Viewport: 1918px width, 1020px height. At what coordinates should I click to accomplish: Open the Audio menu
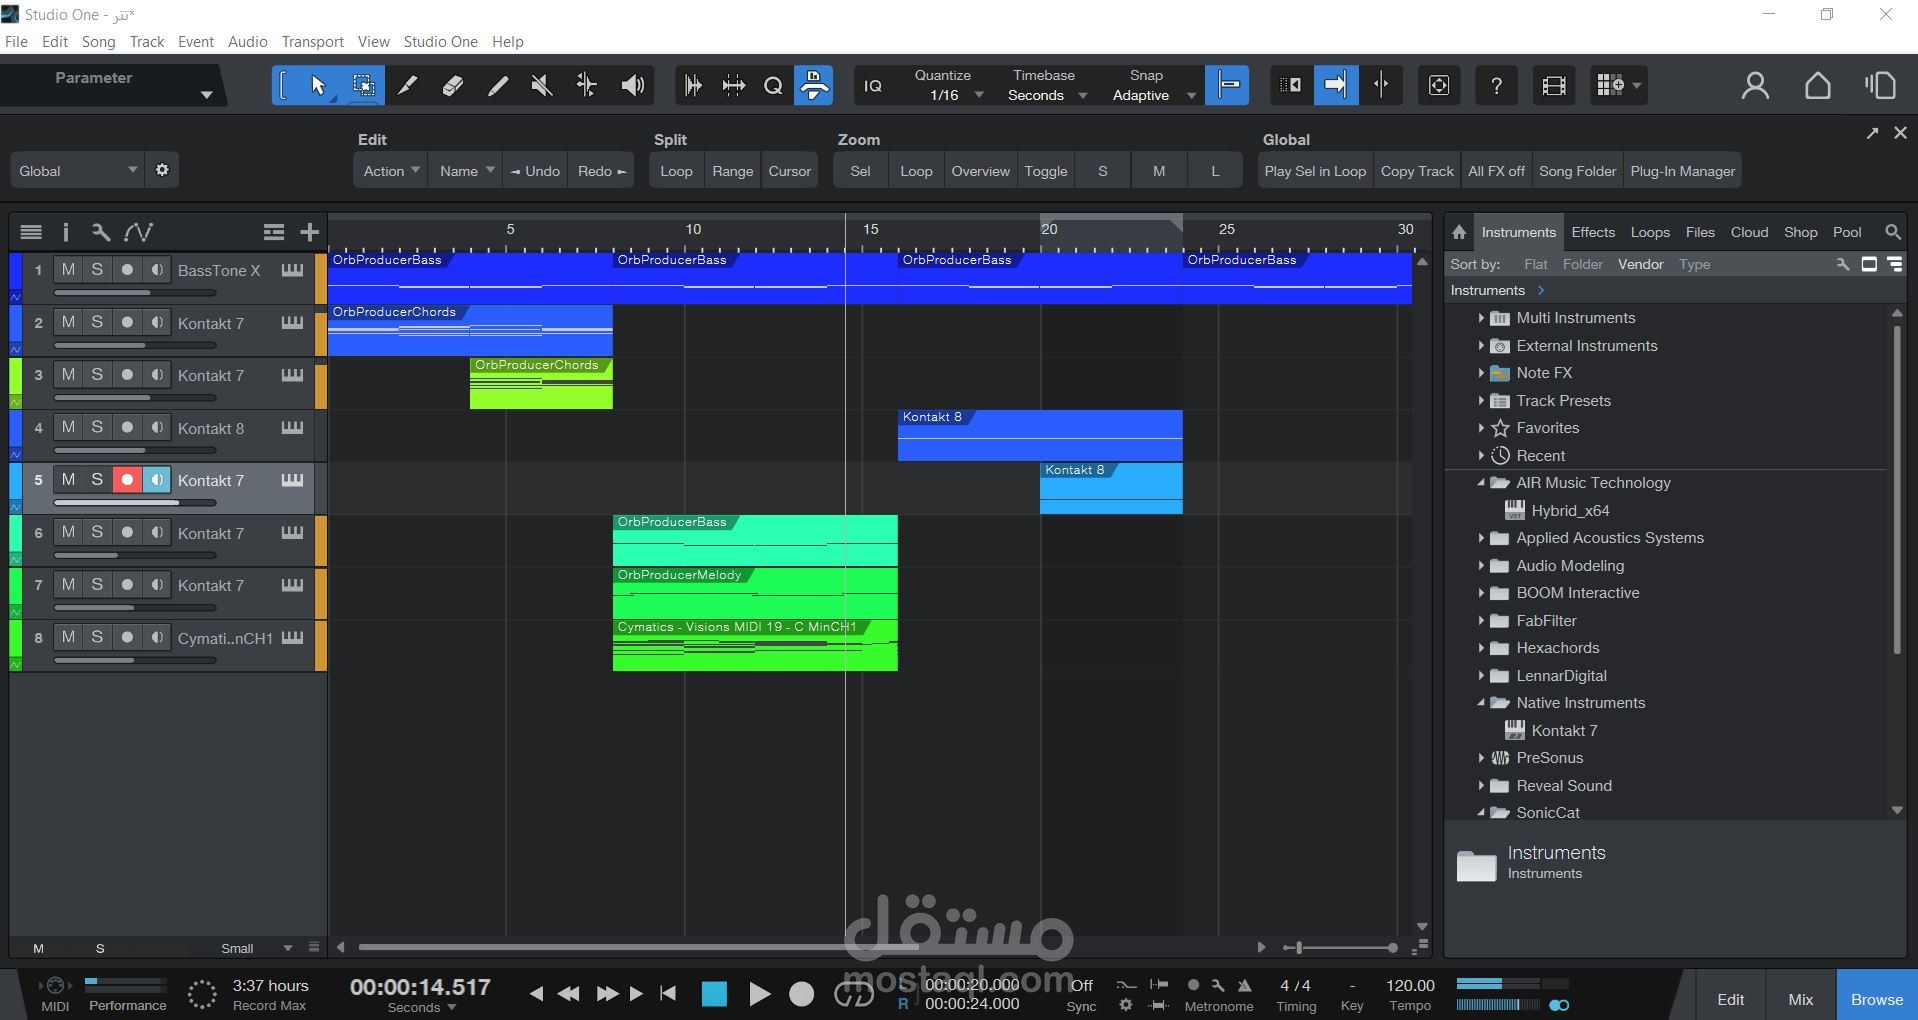247,42
